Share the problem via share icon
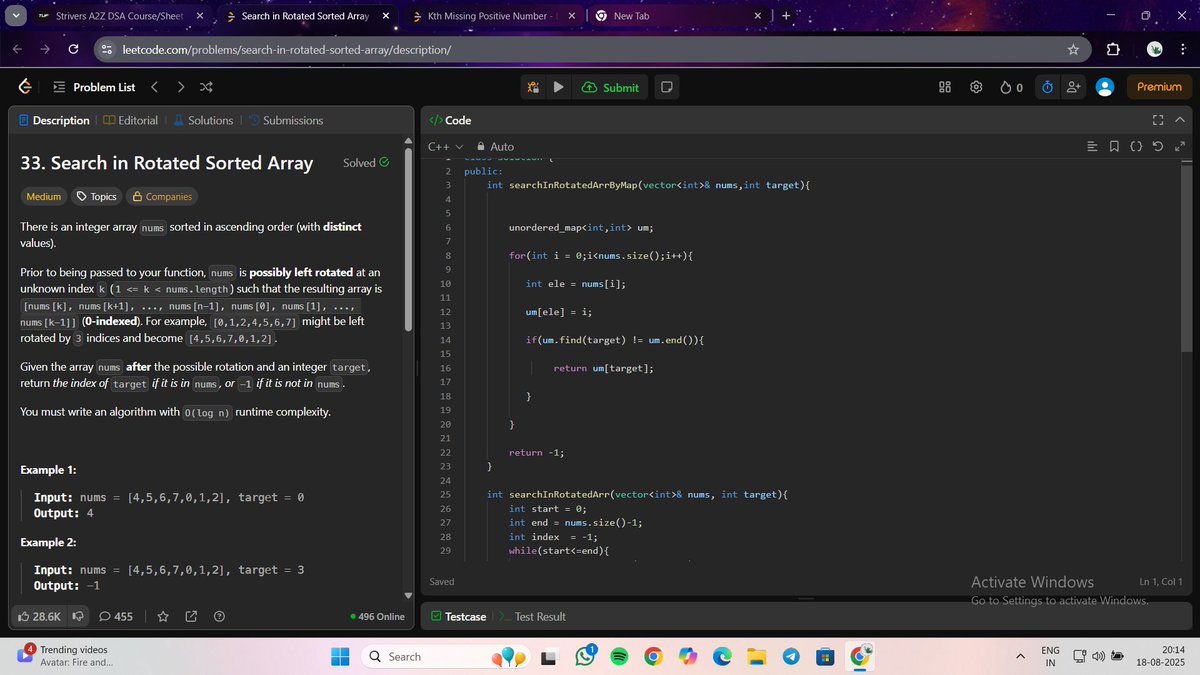Viewport: 1200px width, 675px height. (x=191, y=617)
